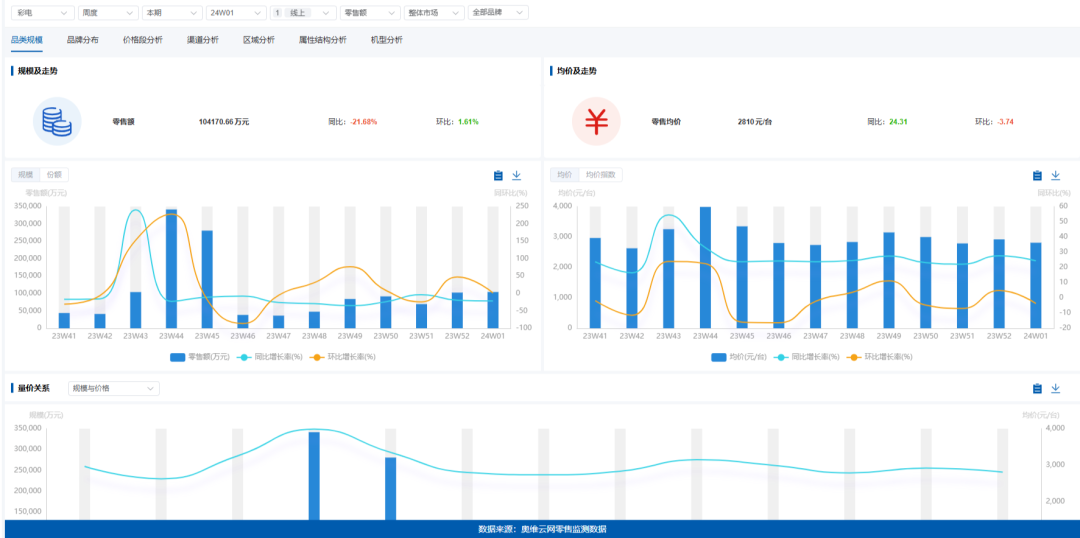Expand the 24W01 week selector
Image resolution: width=1080 pixels, height=538 pixels.
point(236,13)
